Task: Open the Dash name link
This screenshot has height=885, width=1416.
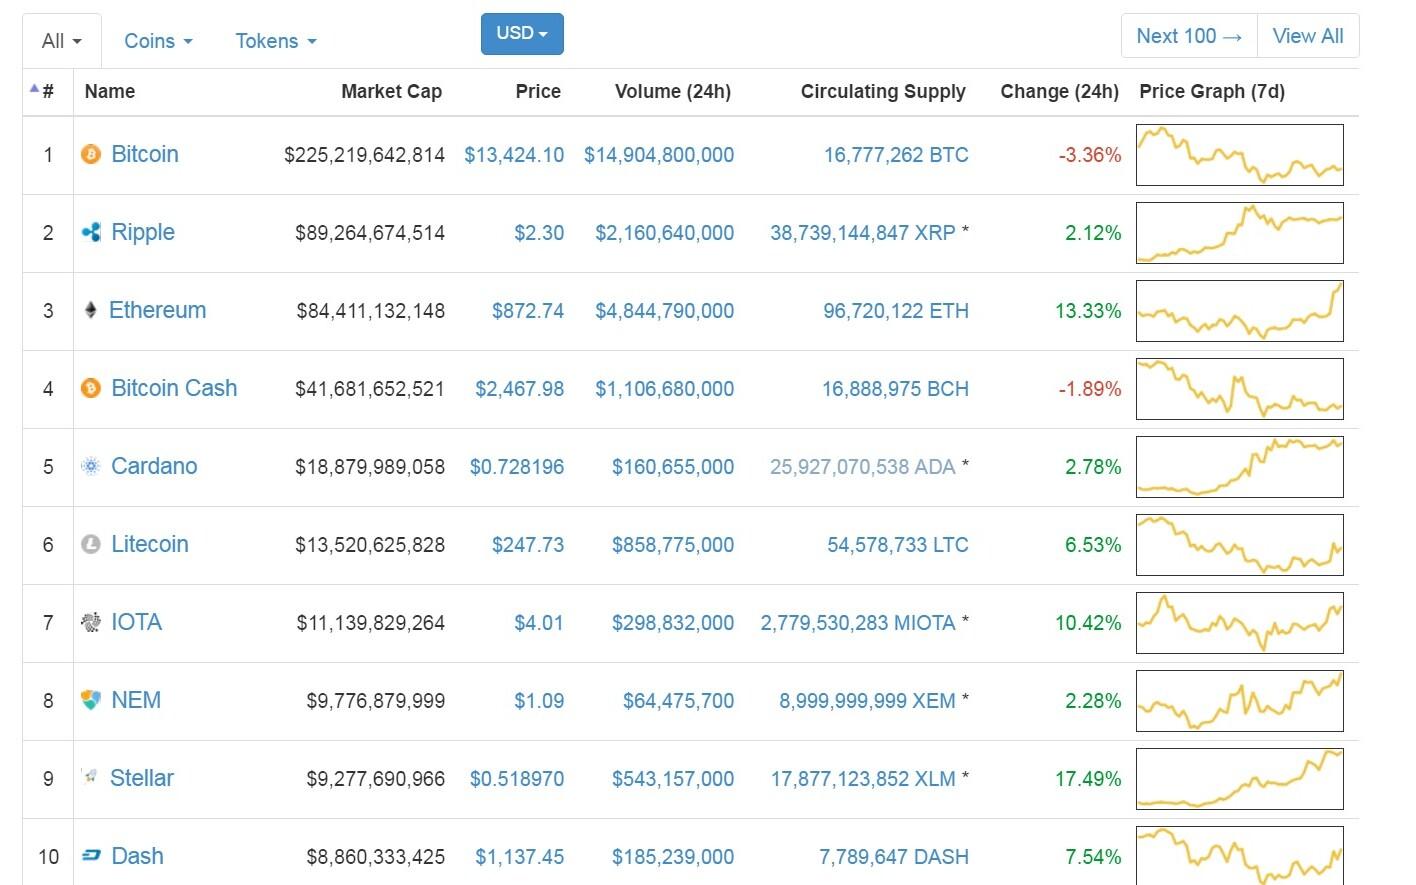Action: click(x=137, y=856)
